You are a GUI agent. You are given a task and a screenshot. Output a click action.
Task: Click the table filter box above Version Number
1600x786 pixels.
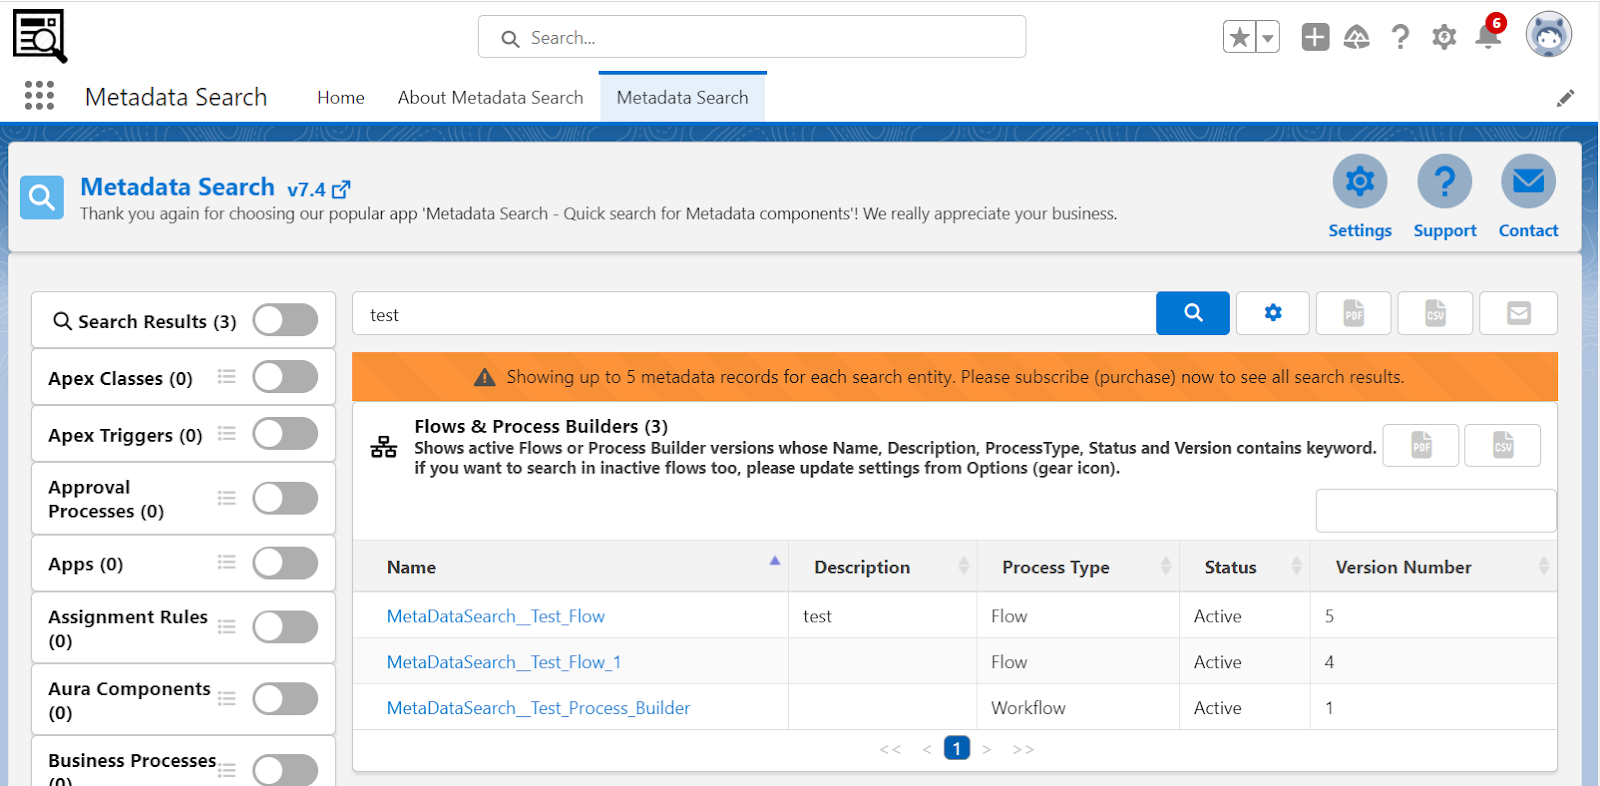coord(1436,511)
